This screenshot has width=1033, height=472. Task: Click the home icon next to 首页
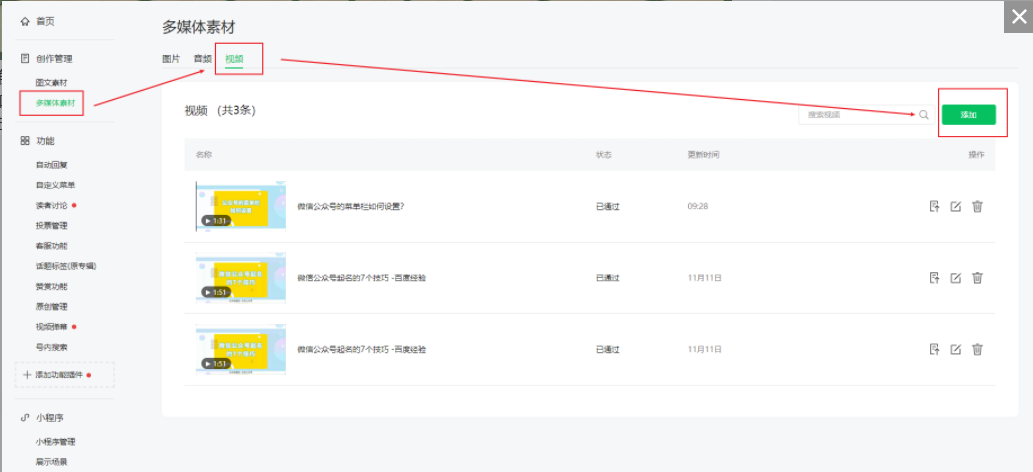pyautogui.click(x=25, y=21)
